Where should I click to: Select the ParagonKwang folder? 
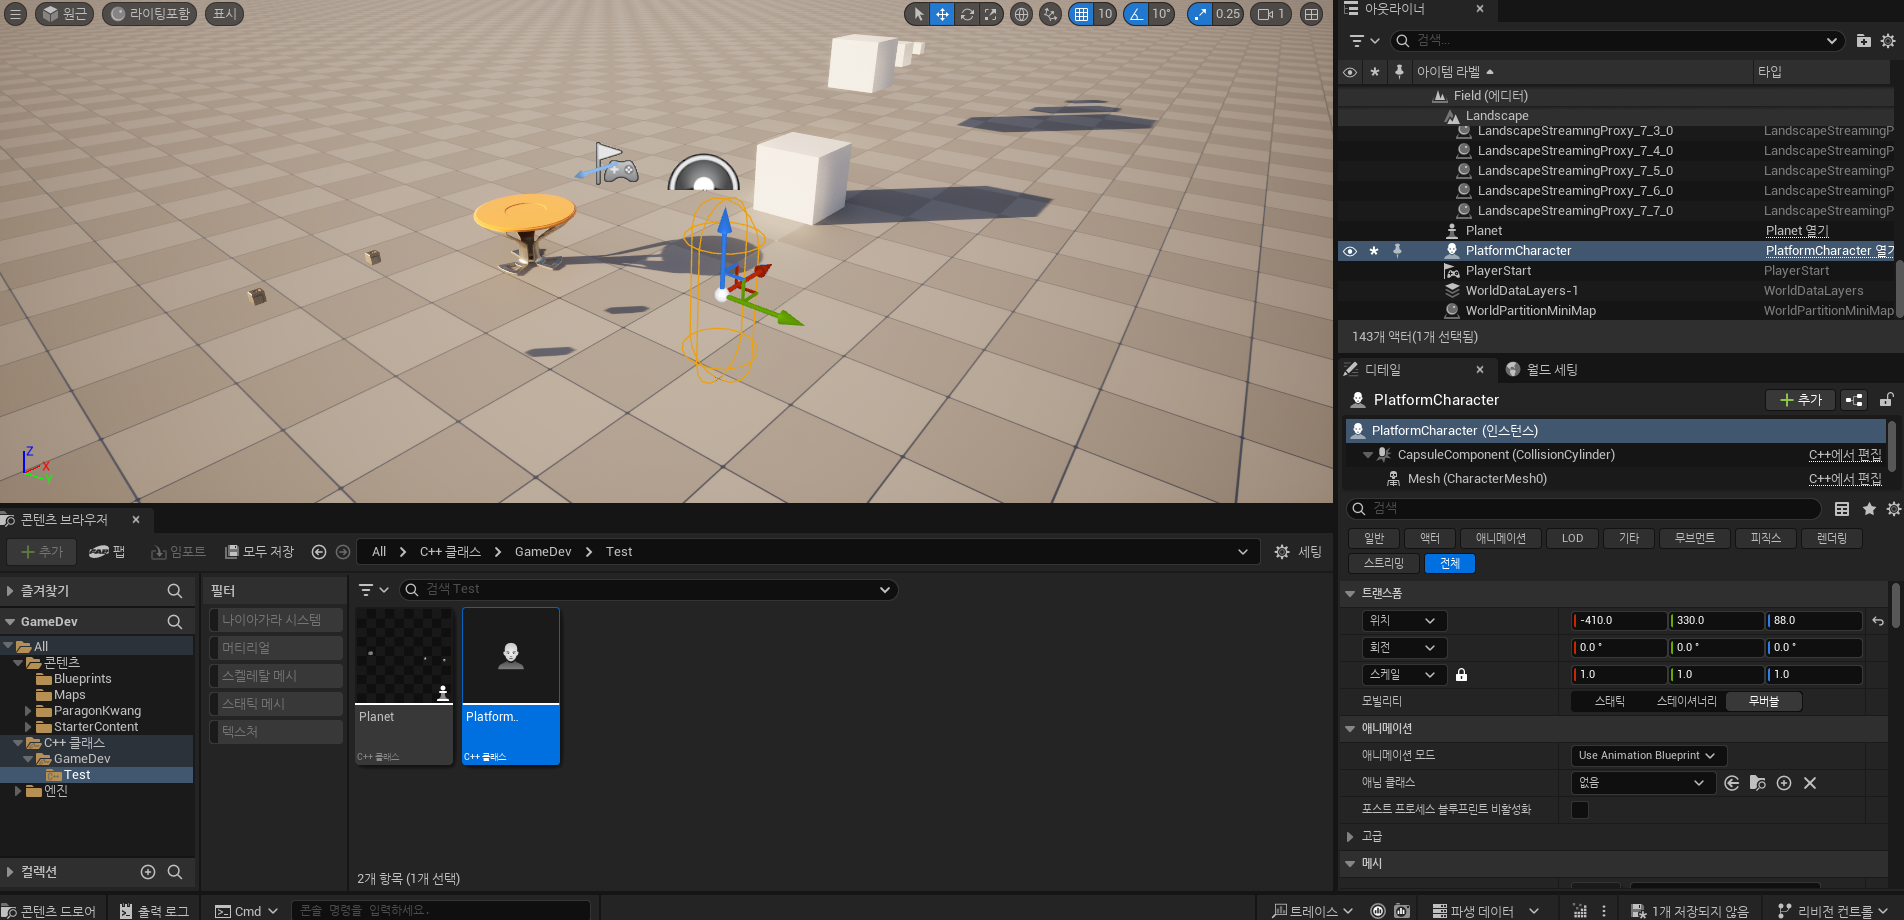click(97, 711)
